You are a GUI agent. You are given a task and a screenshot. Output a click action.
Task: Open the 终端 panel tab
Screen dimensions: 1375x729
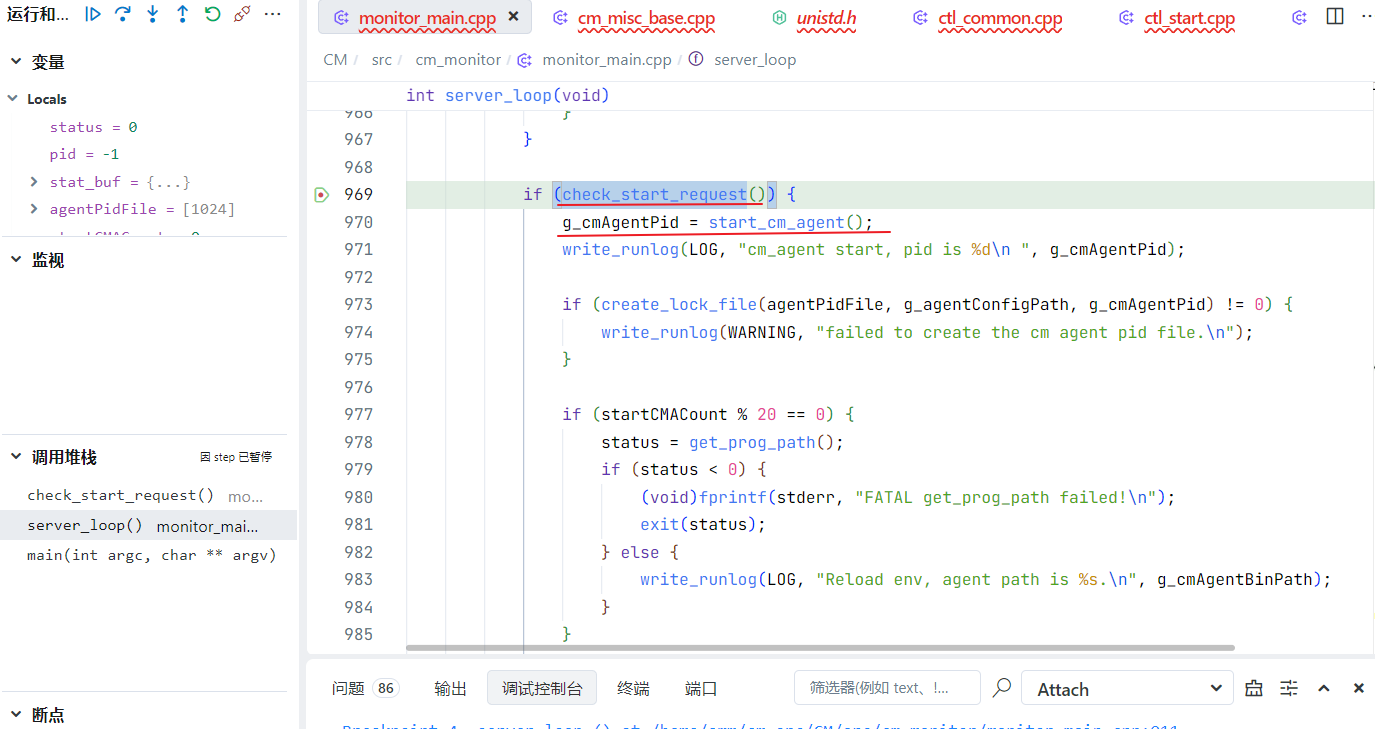[x=633, y=688]
